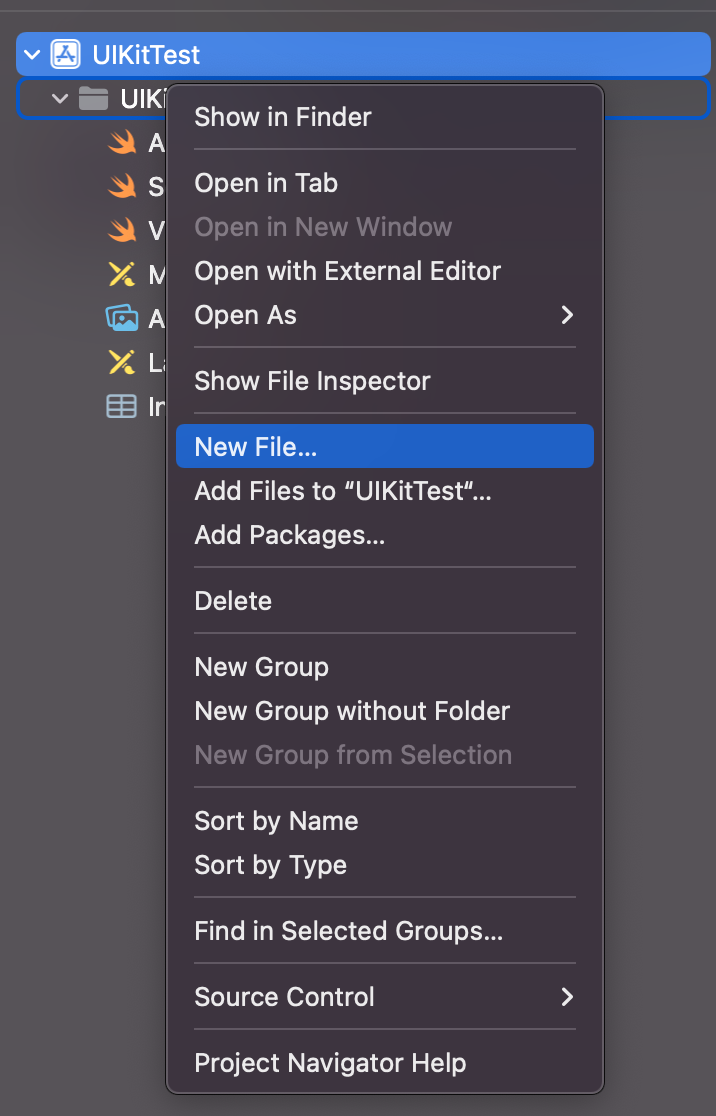The image size is (716, 1116).
Task: Select the UIKitTest project row label
Action: (146, 55)
